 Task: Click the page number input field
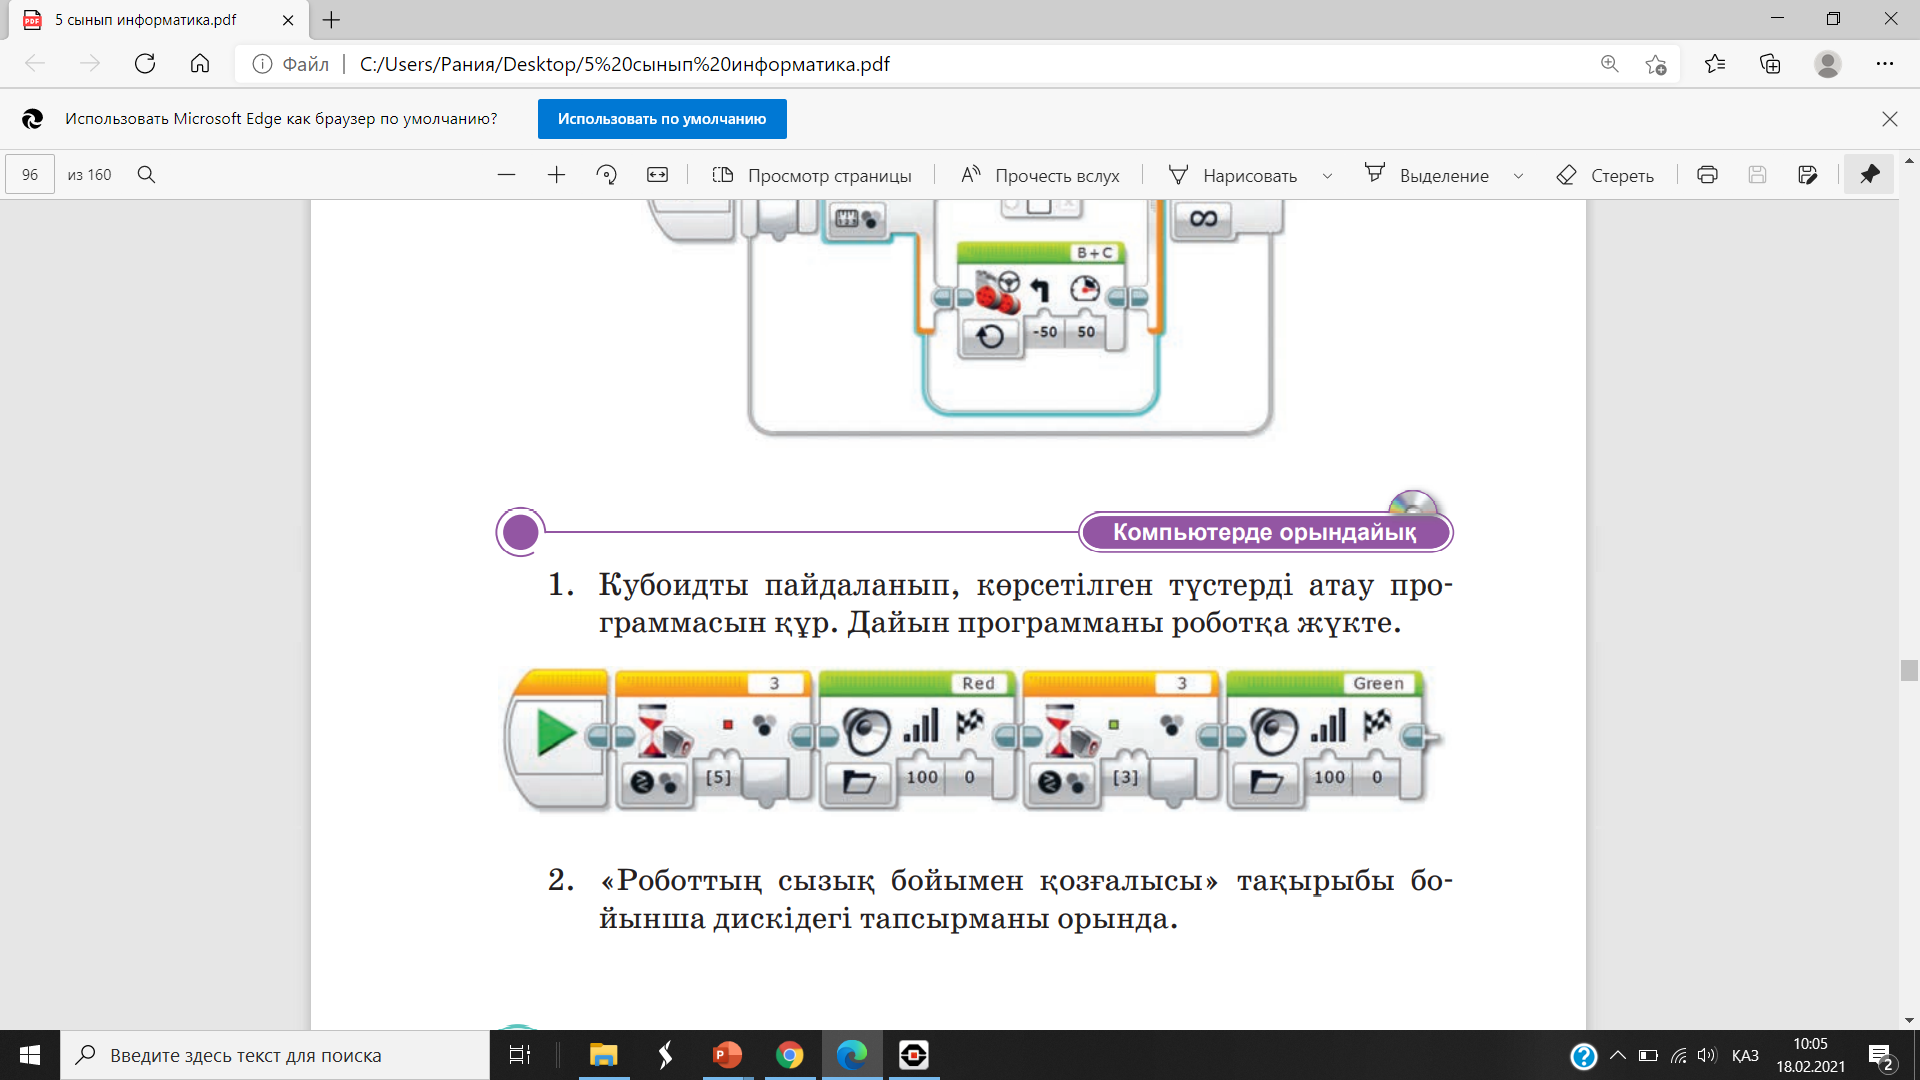pos(30,175)
